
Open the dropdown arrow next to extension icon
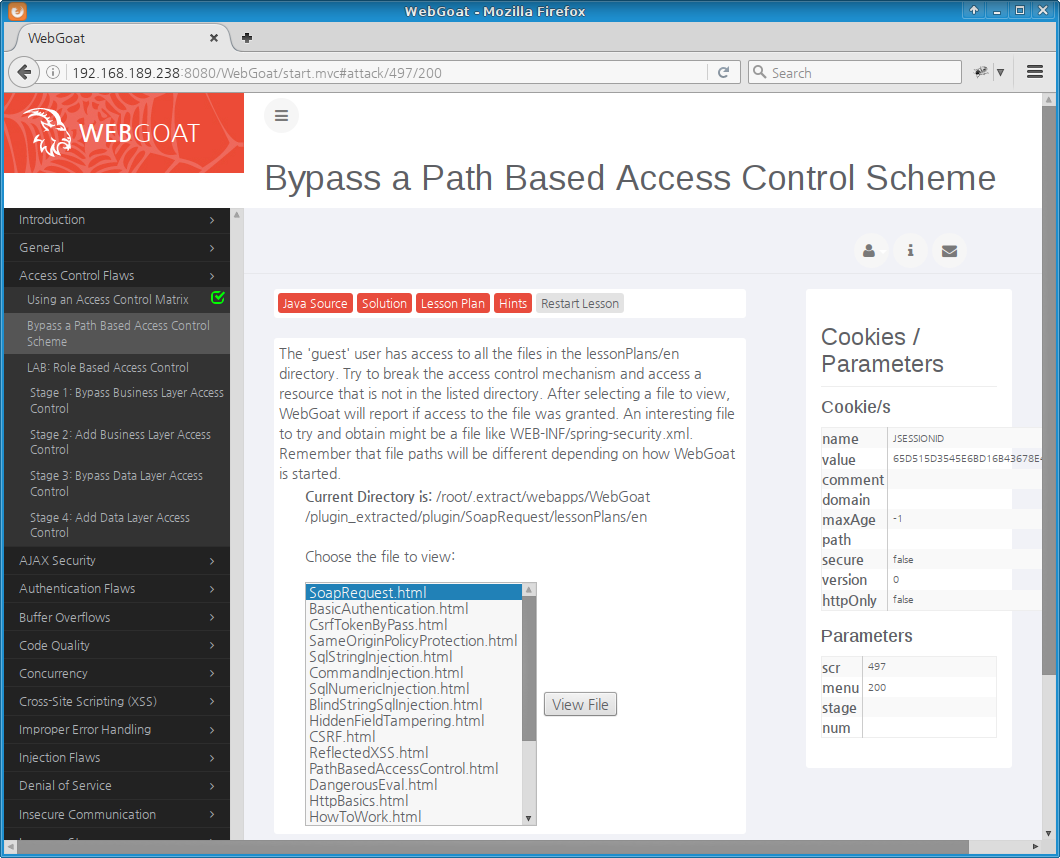[x=1001, y=72]
